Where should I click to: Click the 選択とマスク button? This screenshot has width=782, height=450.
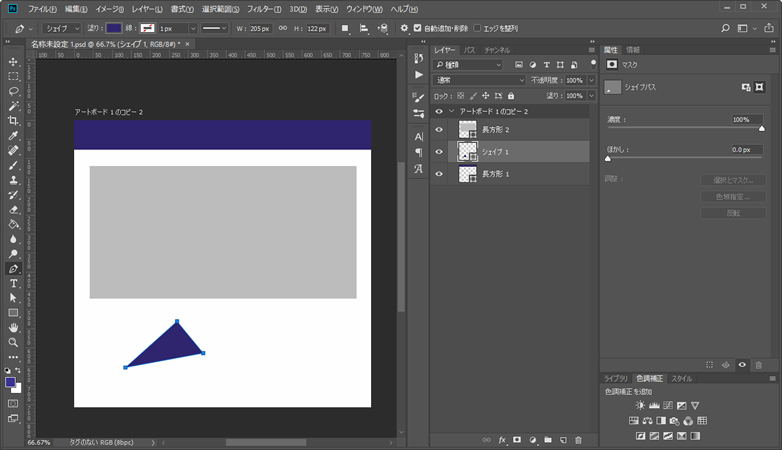coord(733,180)
